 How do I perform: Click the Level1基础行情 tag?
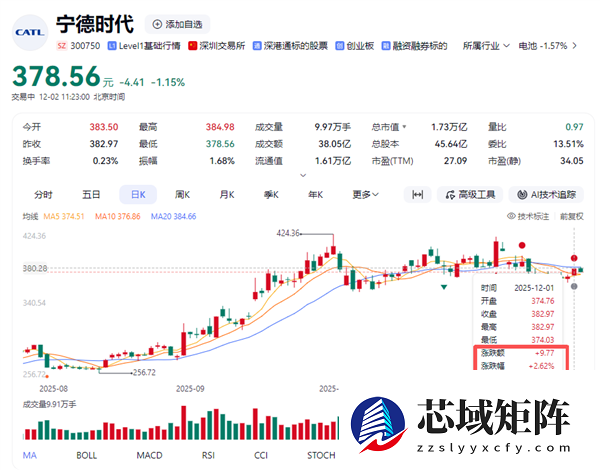point(144,46)
